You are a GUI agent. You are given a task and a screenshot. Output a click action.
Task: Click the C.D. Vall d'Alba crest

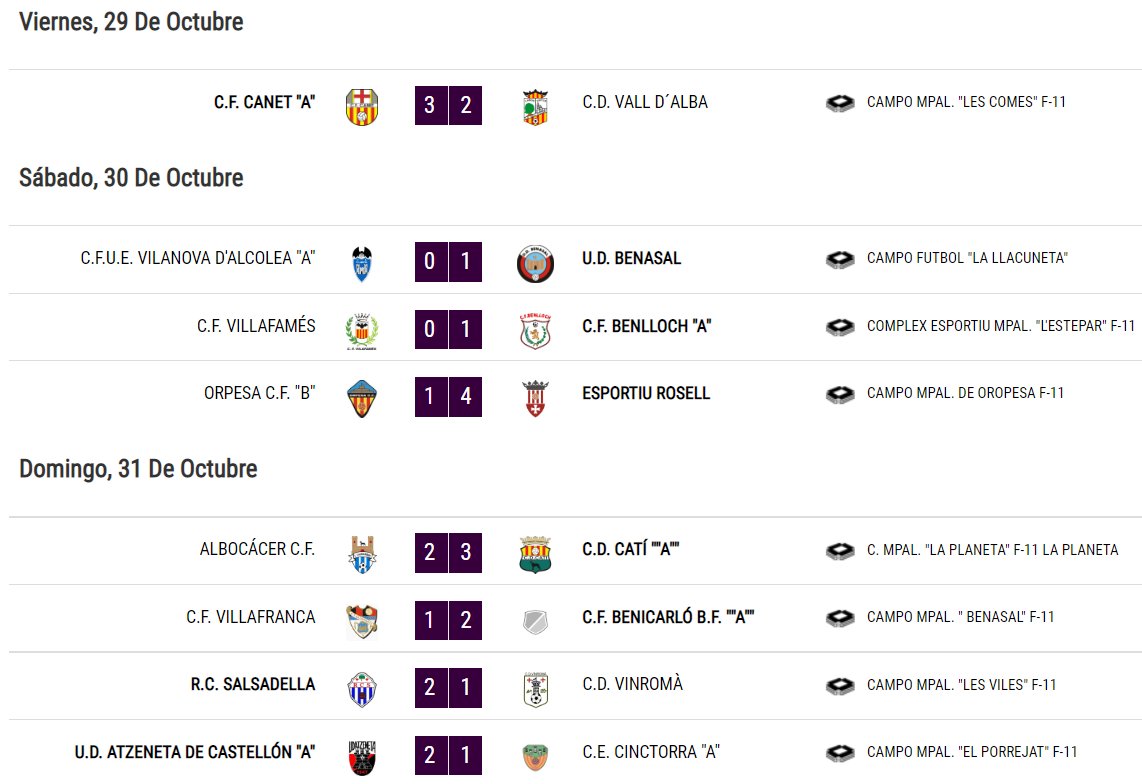click(535, 107)
